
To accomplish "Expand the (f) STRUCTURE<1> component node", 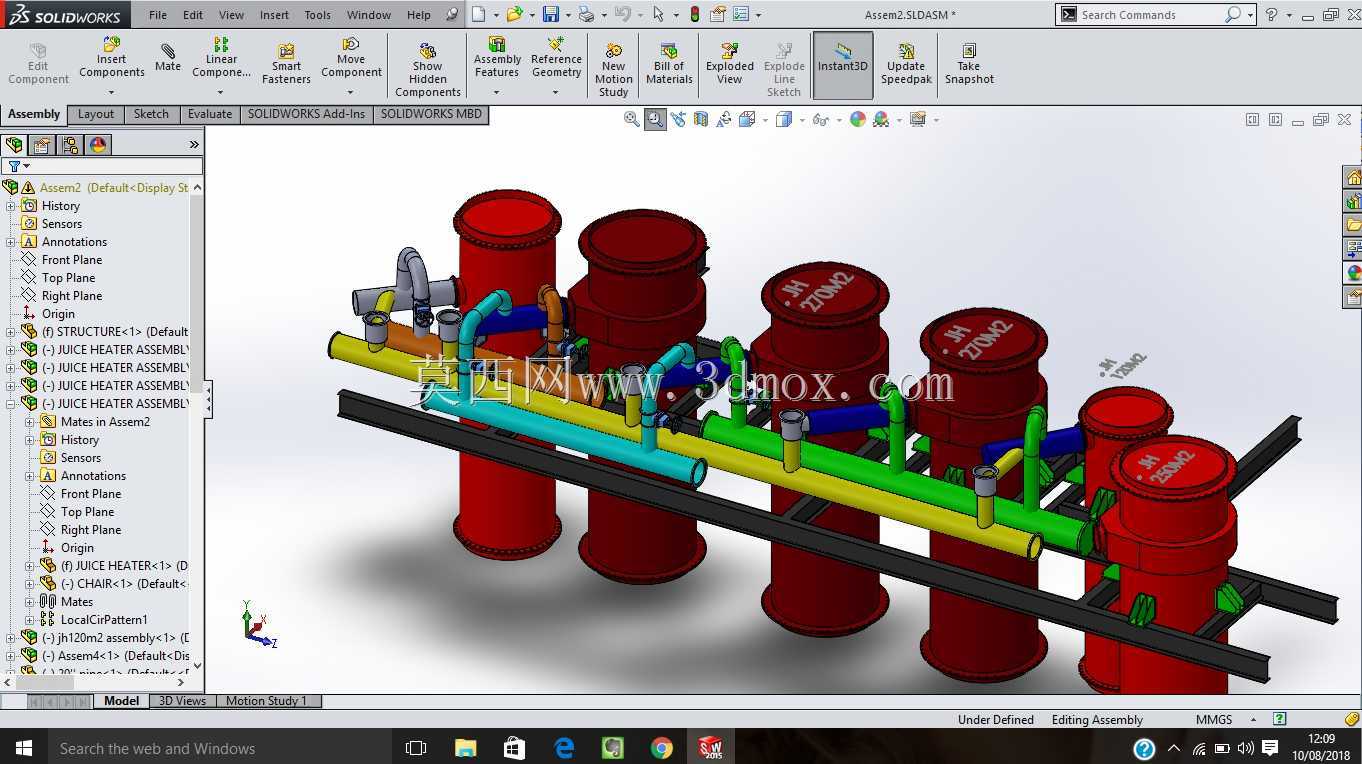I will click(11, 332).
